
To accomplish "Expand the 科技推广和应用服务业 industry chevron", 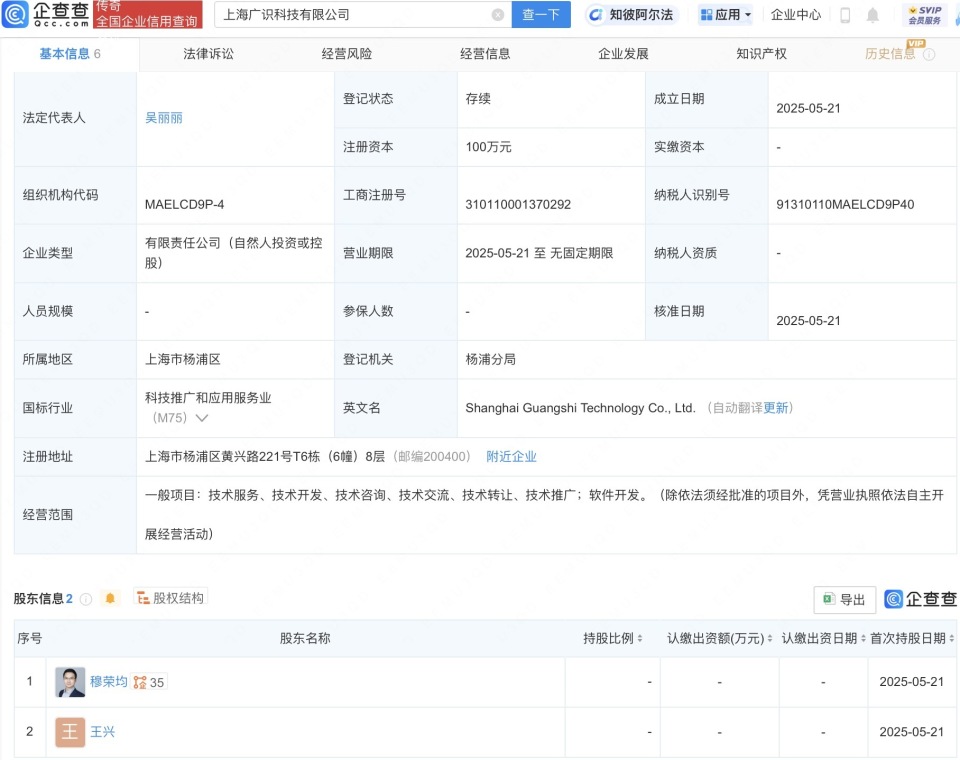I will pos(201,418).
